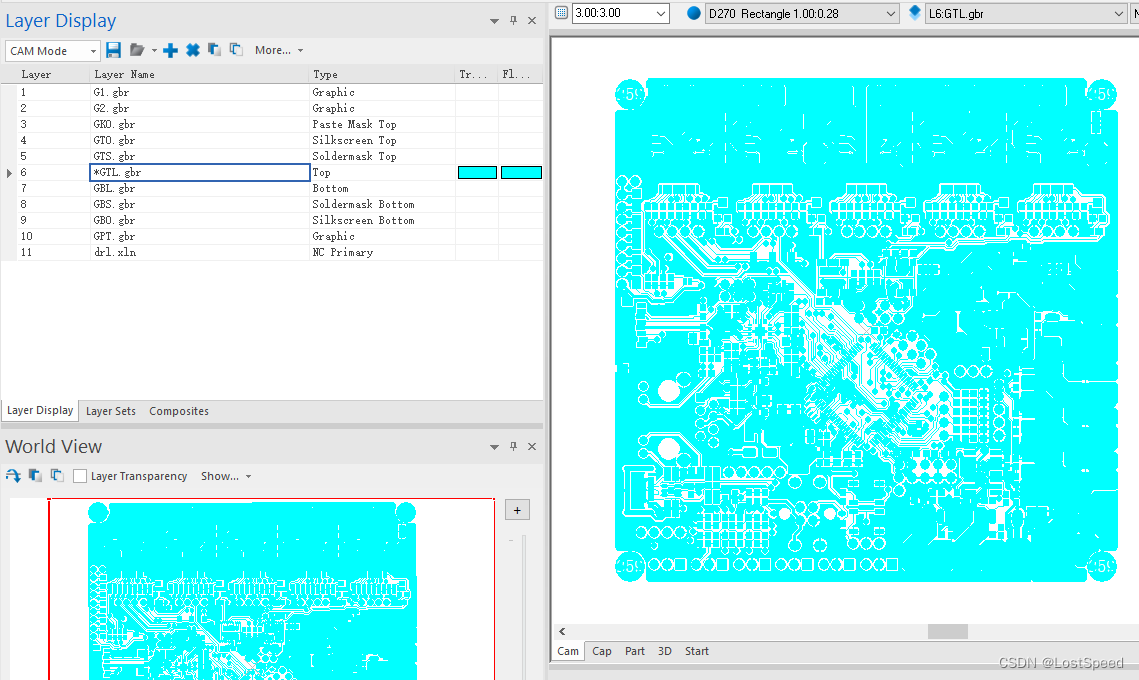
Task: Delete layer using the blue X icon
Action: tap(192, 50)
